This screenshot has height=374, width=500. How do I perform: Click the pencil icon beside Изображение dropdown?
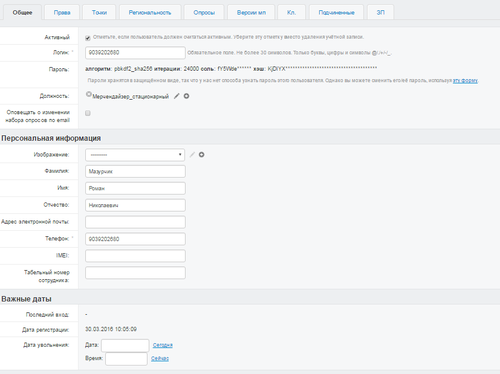tap(192, 155)
